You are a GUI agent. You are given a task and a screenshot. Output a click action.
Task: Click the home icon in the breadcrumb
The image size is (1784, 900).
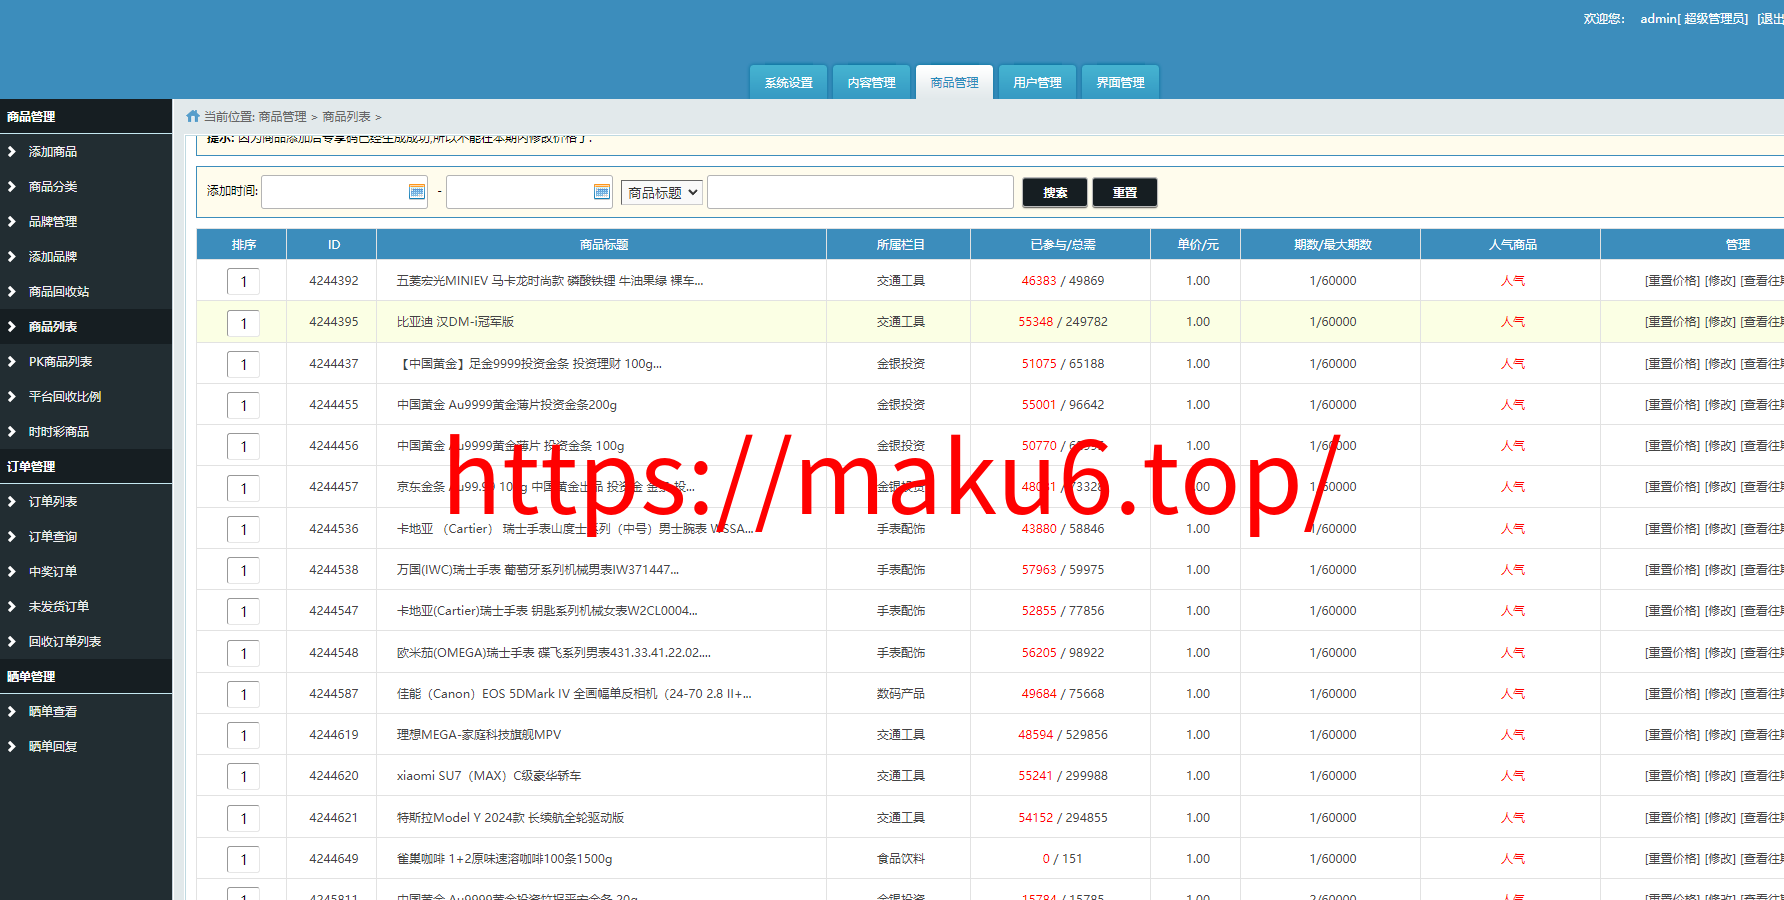pyautogui.click(x=193, y=116)
